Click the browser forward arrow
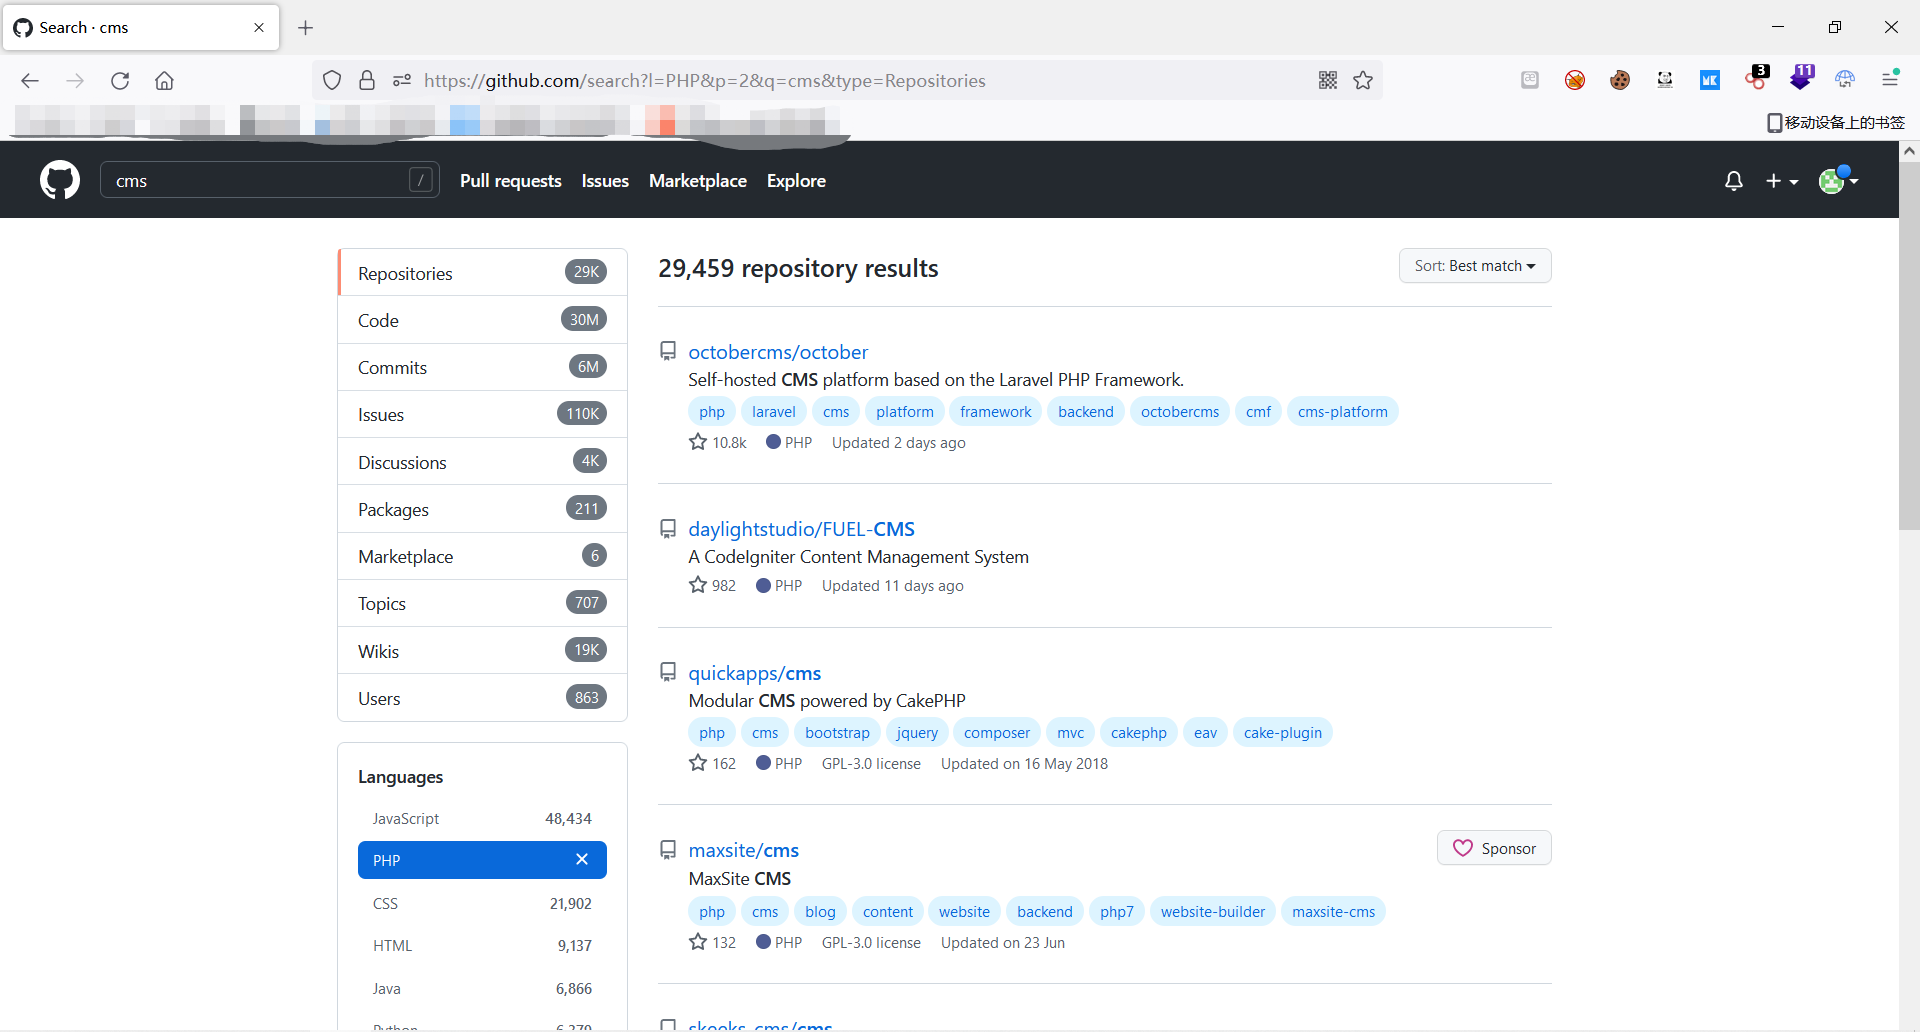 coord(75,81)
